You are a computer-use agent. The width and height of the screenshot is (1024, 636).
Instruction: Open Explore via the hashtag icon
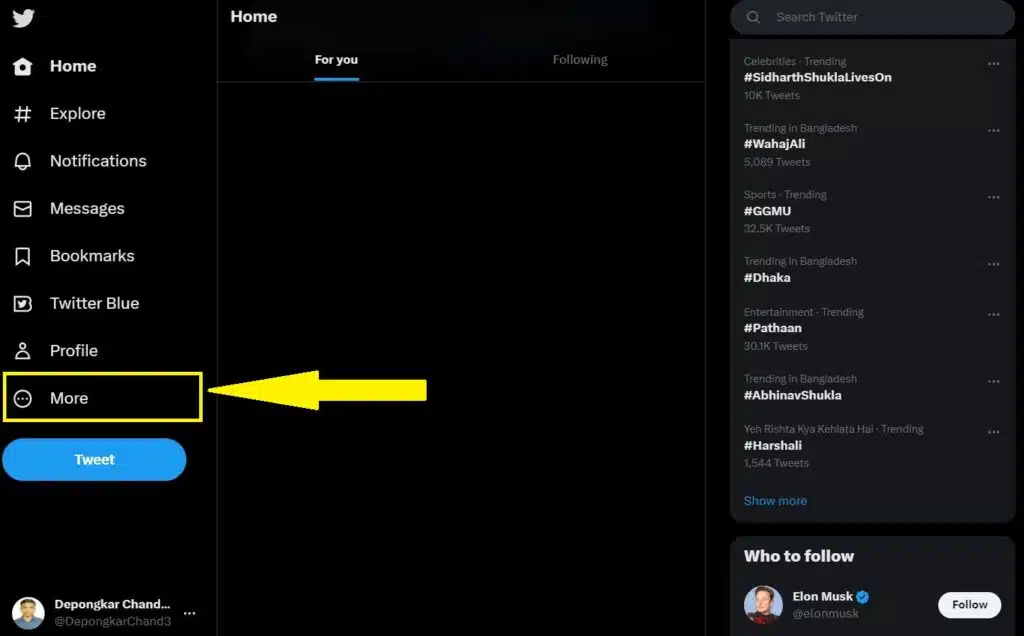point(23,114)
